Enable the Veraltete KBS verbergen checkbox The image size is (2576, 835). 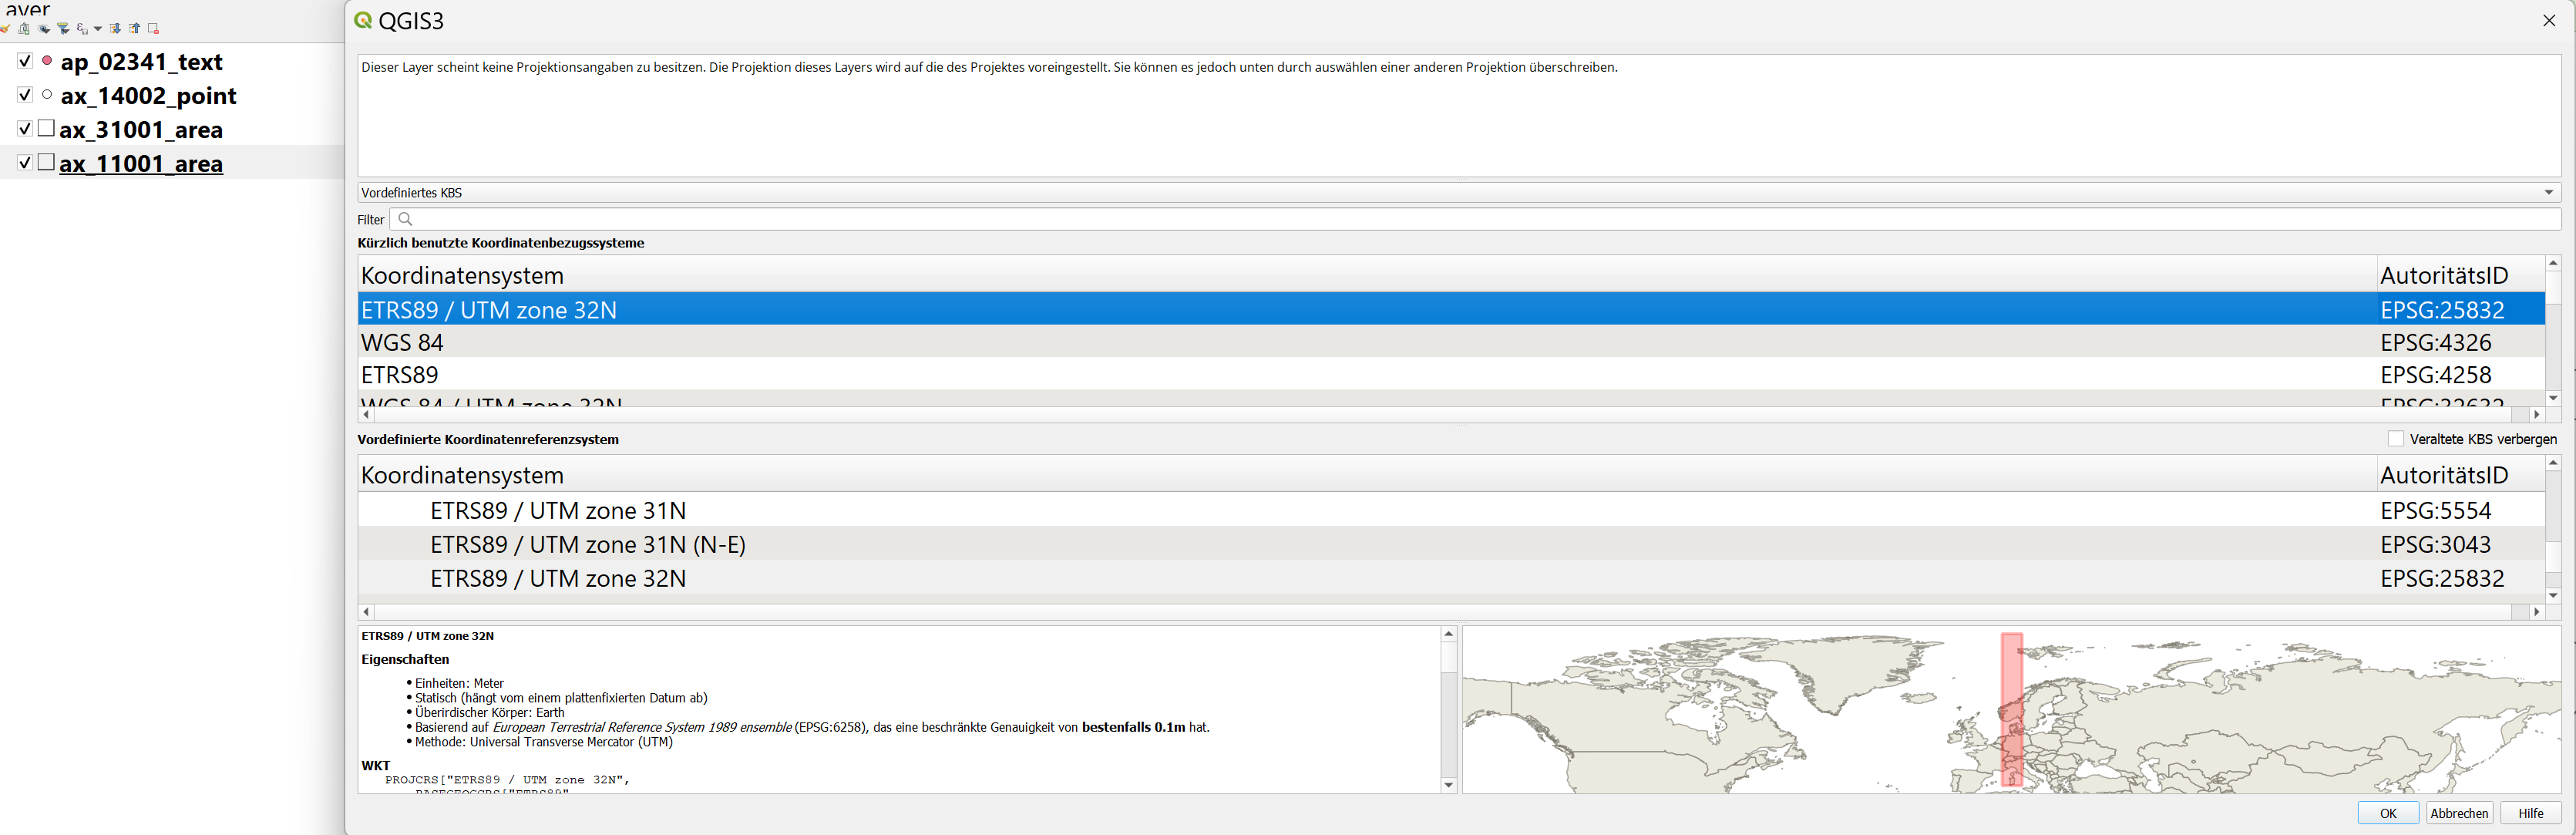2395,439
